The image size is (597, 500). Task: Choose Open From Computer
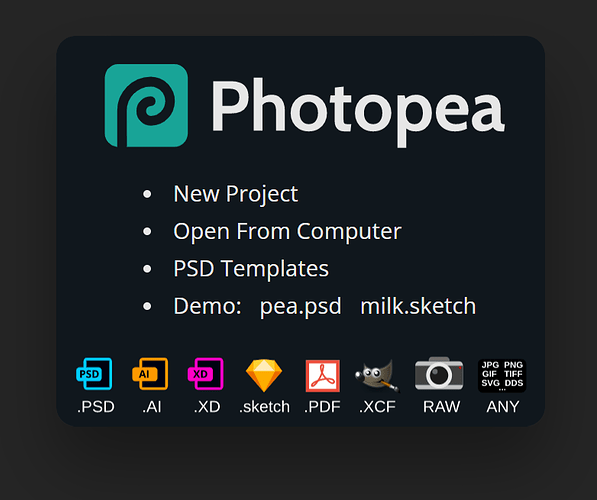pos(287,232)
